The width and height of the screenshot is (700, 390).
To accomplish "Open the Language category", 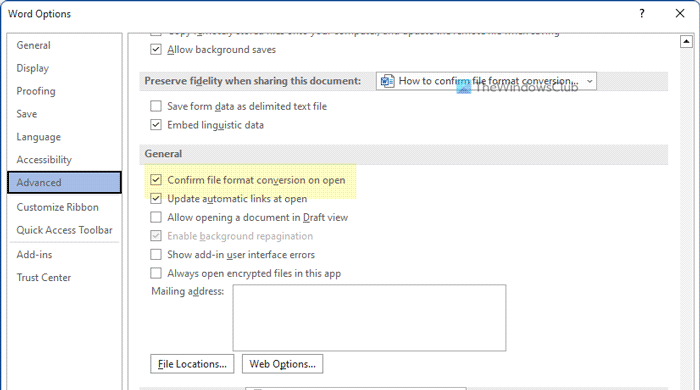I will pos(64,137).
